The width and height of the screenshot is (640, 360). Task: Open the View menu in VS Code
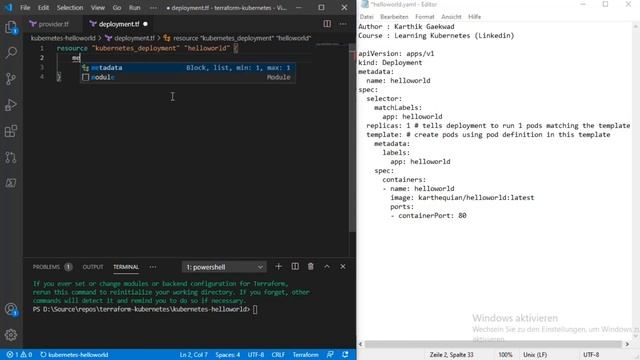[98, 8]
